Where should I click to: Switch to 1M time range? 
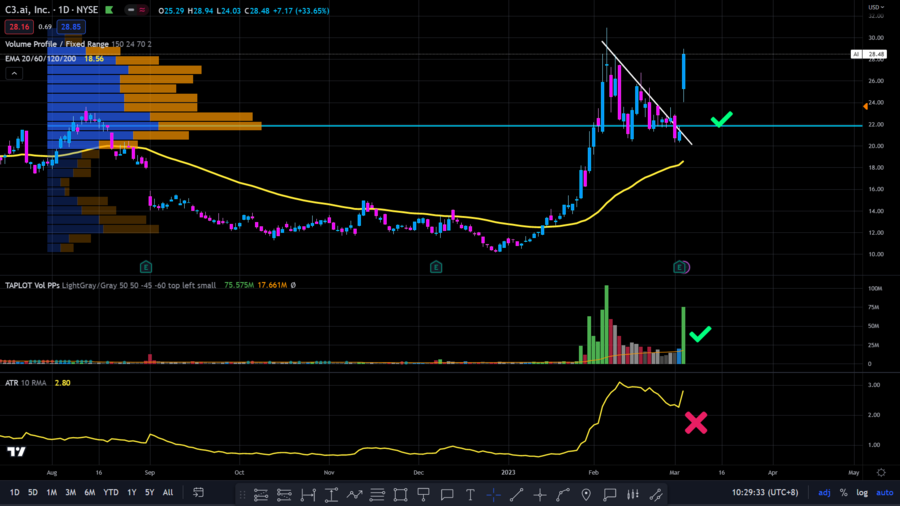click(x=52, y=492)
